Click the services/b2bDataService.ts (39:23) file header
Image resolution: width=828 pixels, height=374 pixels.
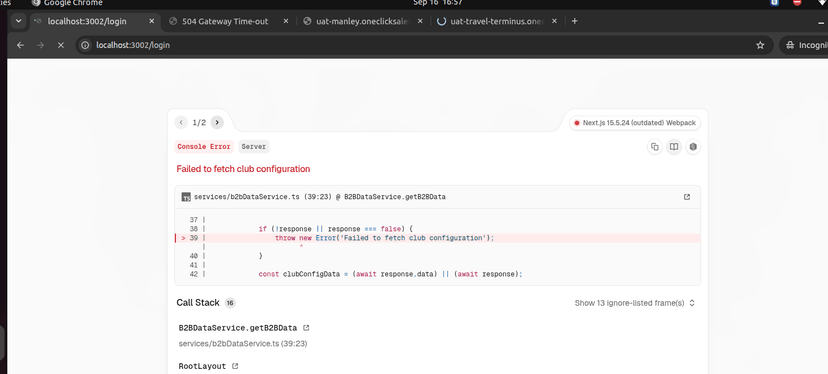pos(319,197)
